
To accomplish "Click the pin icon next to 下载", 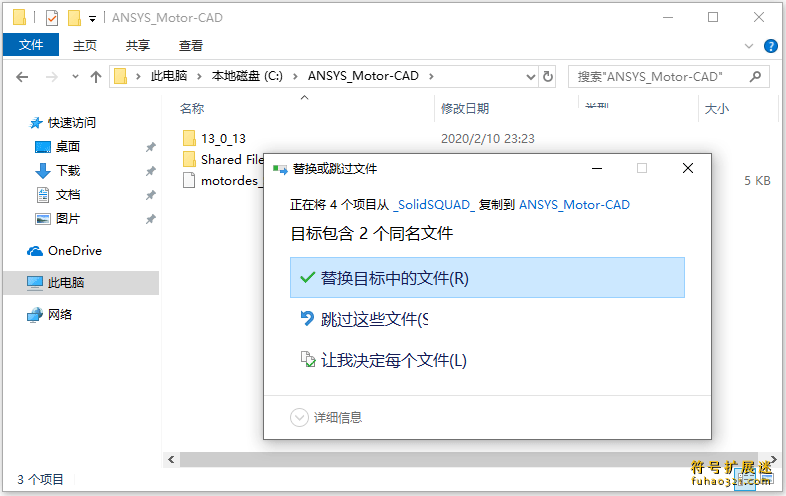I will pyautogui.click(x=150, y=171).
